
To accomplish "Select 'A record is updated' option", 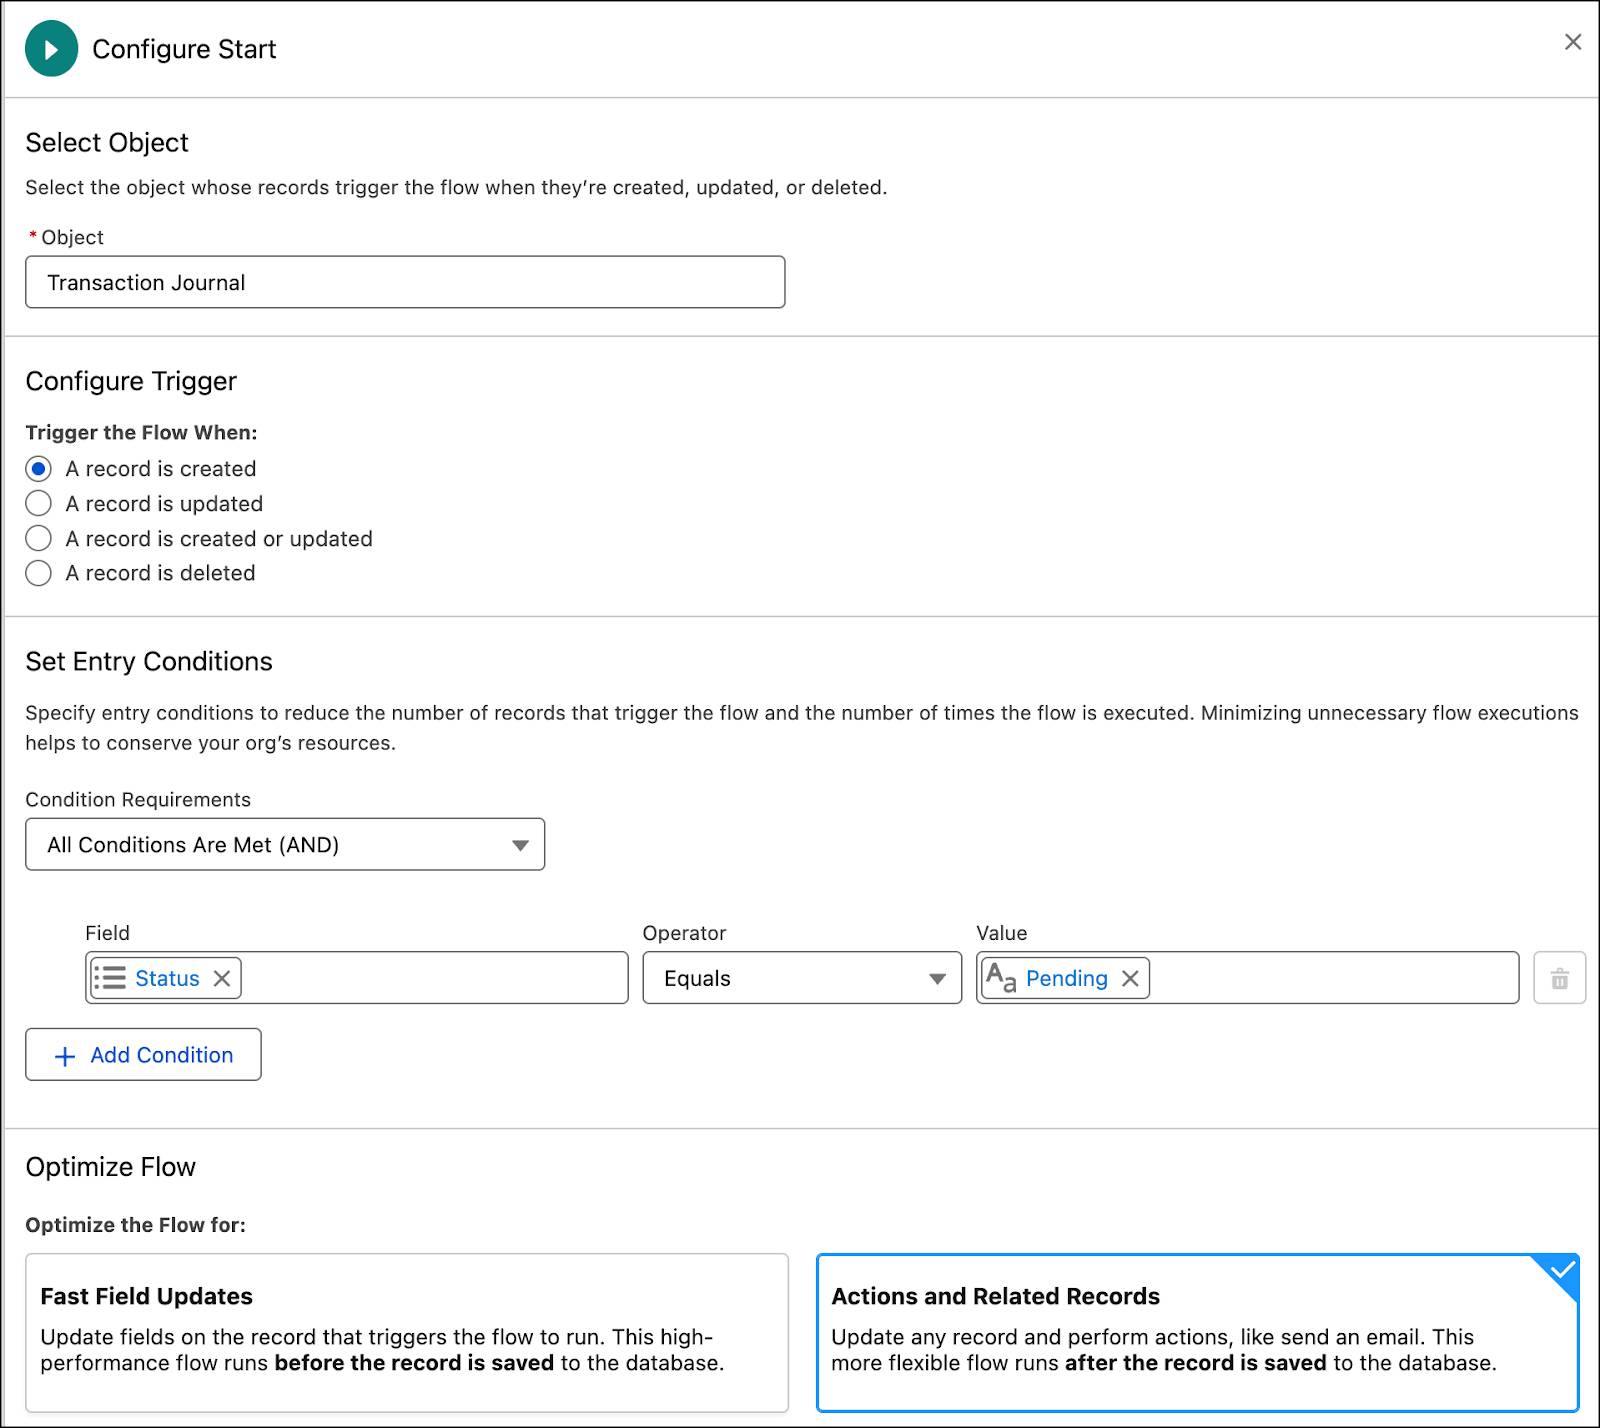I will point(39,503).
